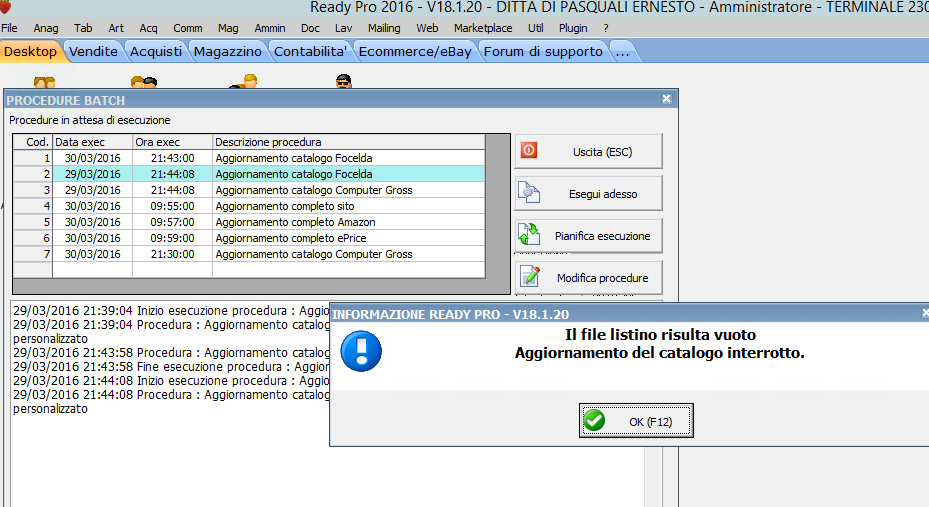This screenshot has height=507, width=929.
Task: Click time cell 21:30:00
Action: [172, 254]
